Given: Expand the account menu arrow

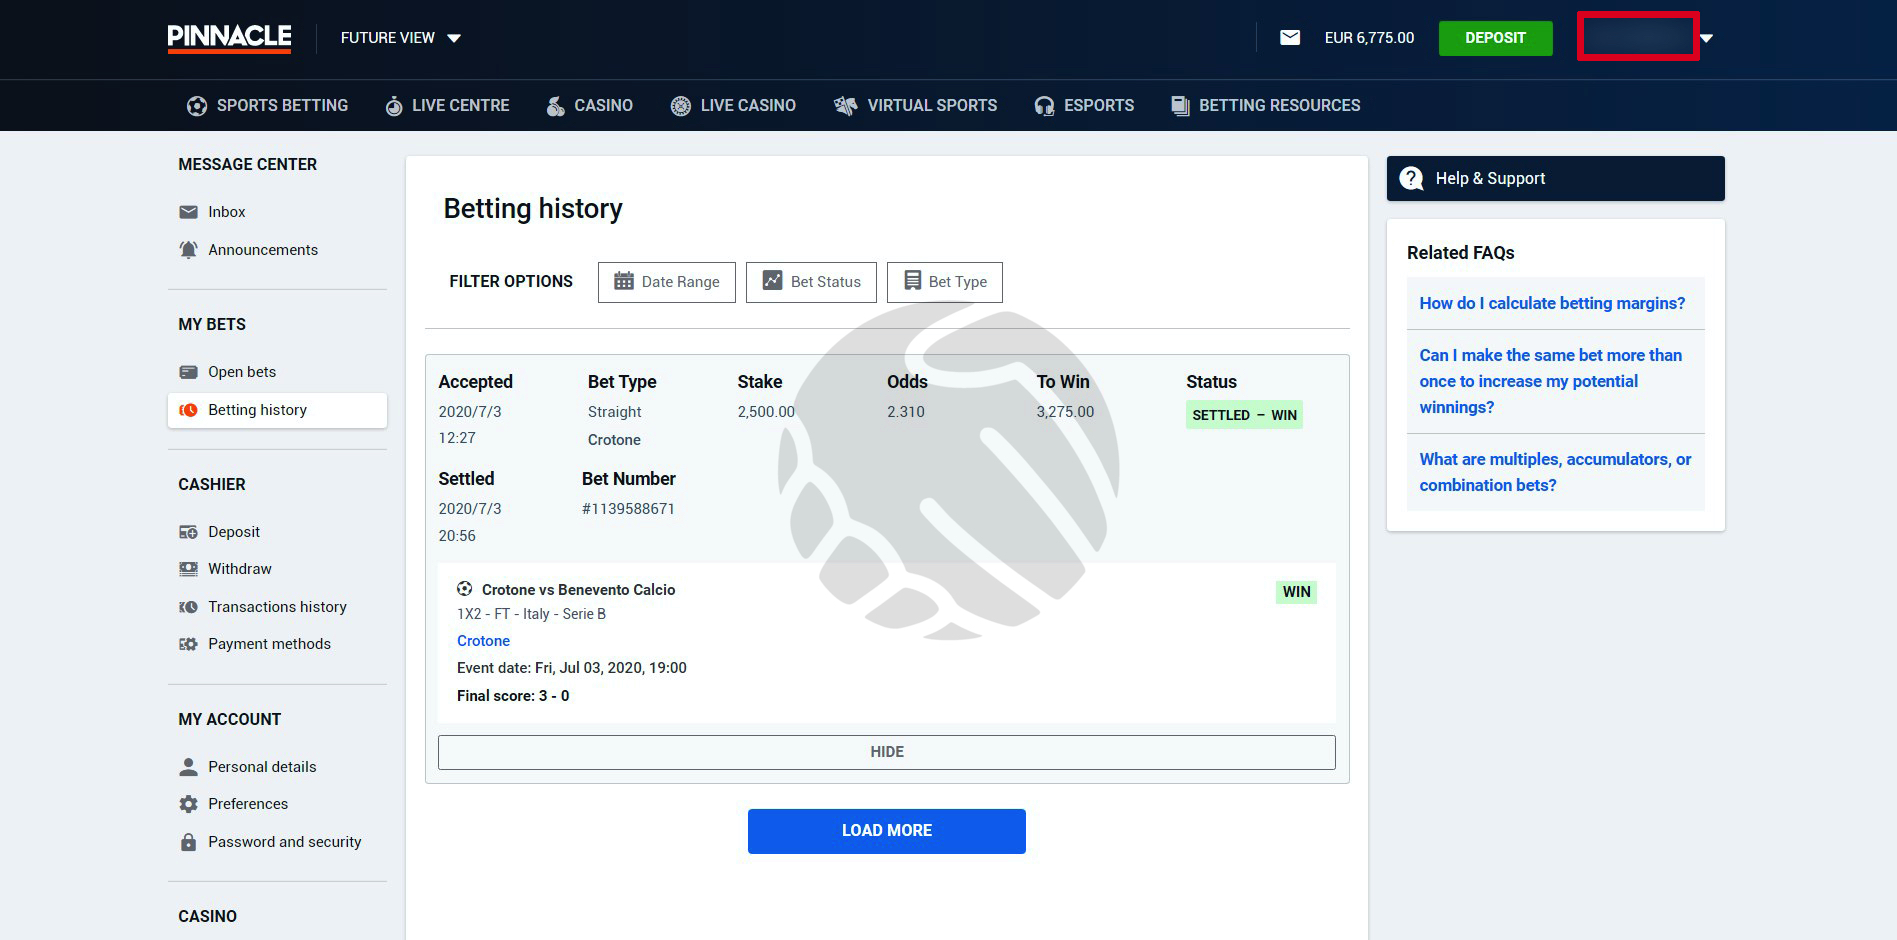Looking at the screenshot, I should 1706,38.
